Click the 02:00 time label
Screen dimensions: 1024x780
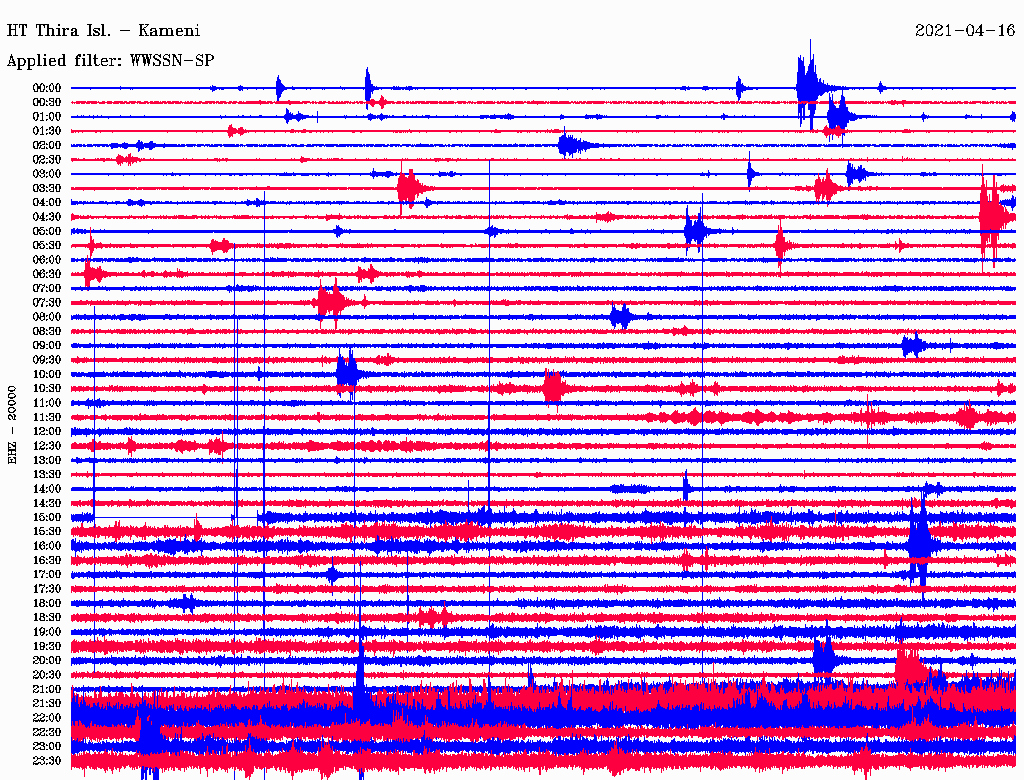click(x=47, y=145)
